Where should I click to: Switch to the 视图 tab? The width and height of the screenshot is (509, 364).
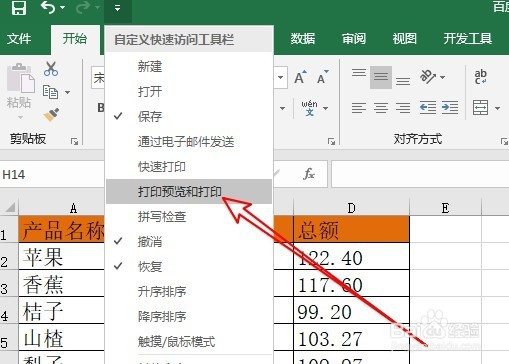[404, 39]
